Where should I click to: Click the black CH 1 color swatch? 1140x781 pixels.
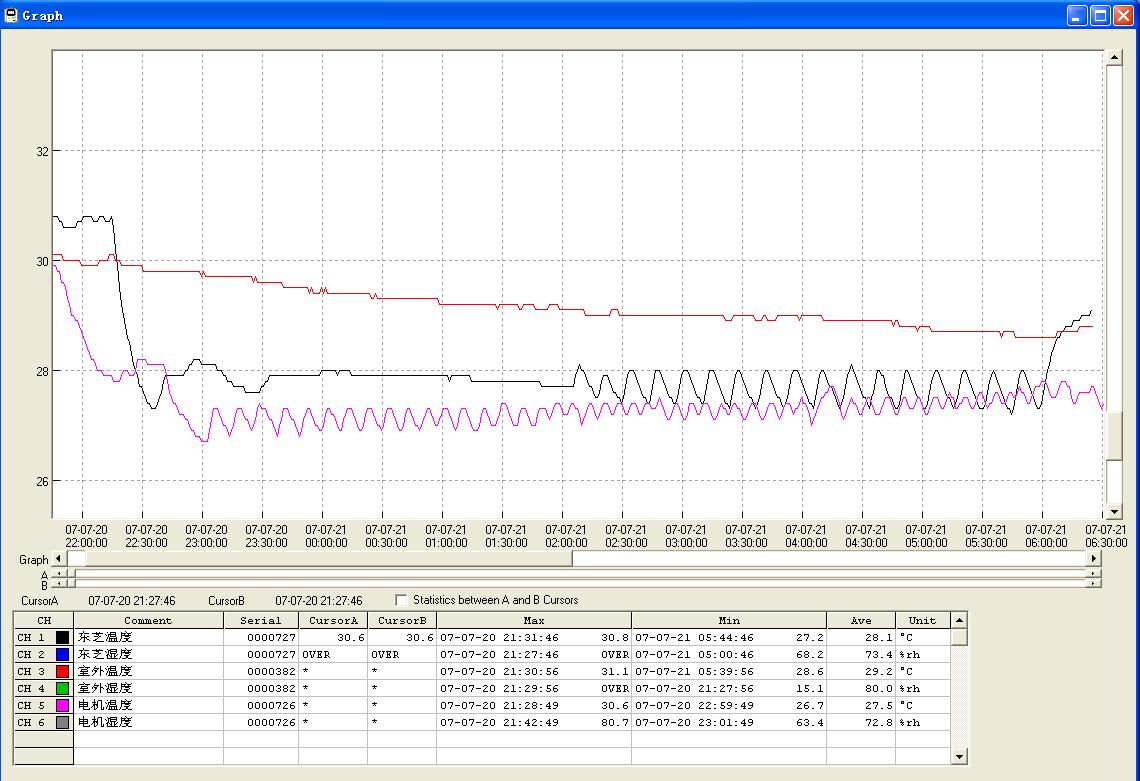click(x=62, y=637)
